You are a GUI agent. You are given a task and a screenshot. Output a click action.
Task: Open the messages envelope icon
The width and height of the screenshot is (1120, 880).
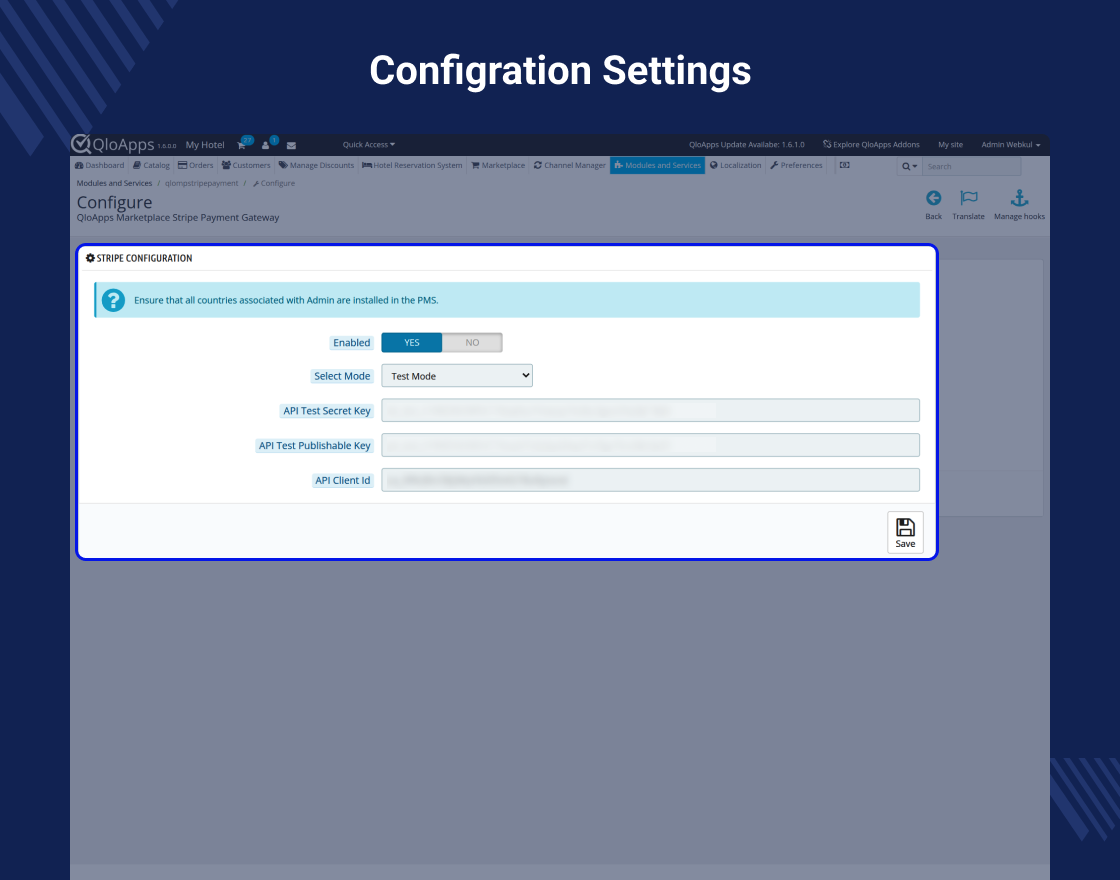tap(291, 145)
